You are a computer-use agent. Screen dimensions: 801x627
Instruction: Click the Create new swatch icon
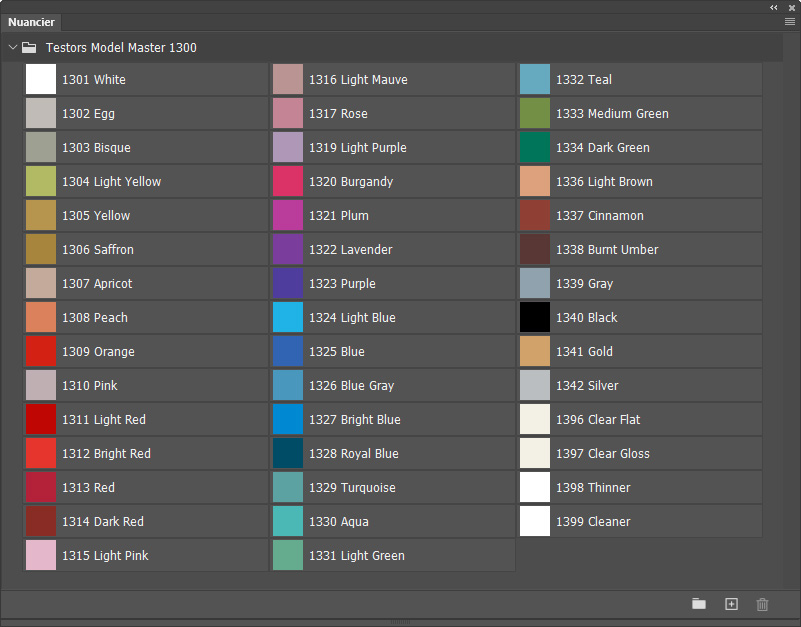pyautogui.click(x=731, y=604)
